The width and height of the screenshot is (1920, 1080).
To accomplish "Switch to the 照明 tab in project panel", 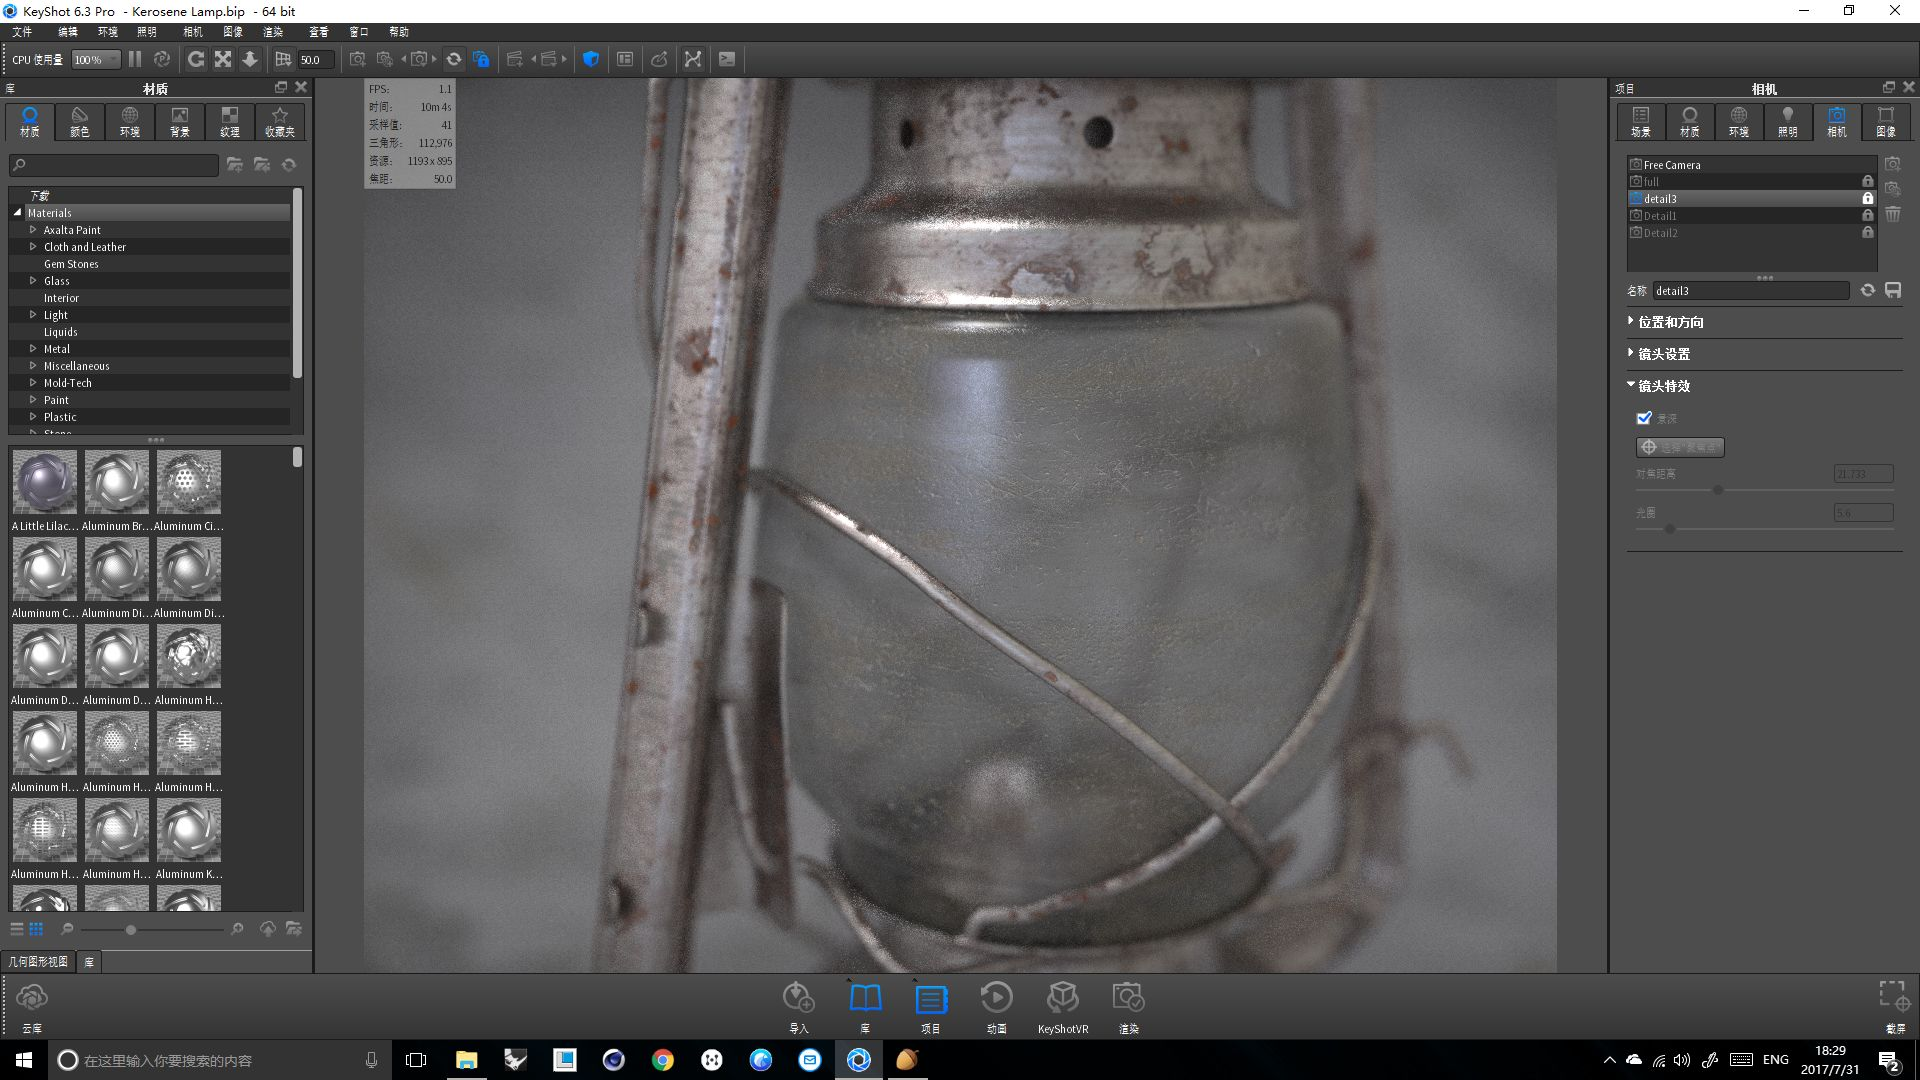I will (x=1787, y=121).
